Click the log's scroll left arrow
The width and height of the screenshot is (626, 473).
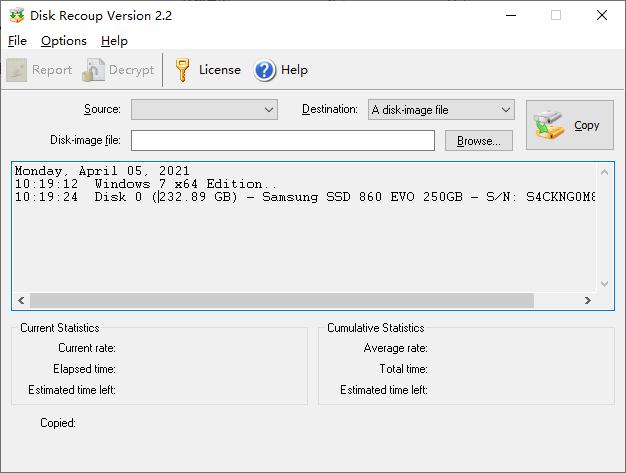point(21,300)
